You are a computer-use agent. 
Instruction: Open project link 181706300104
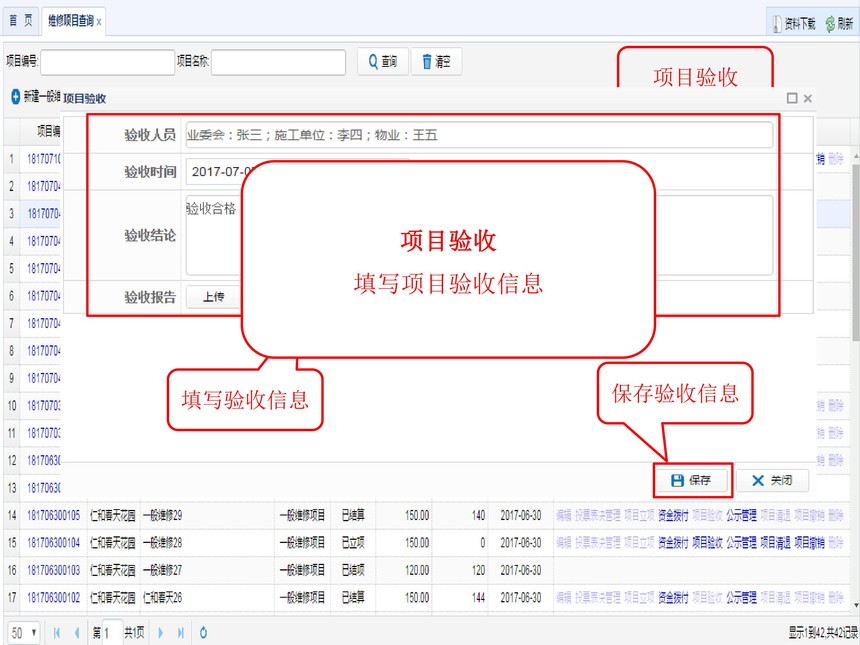tap(54, 543)
